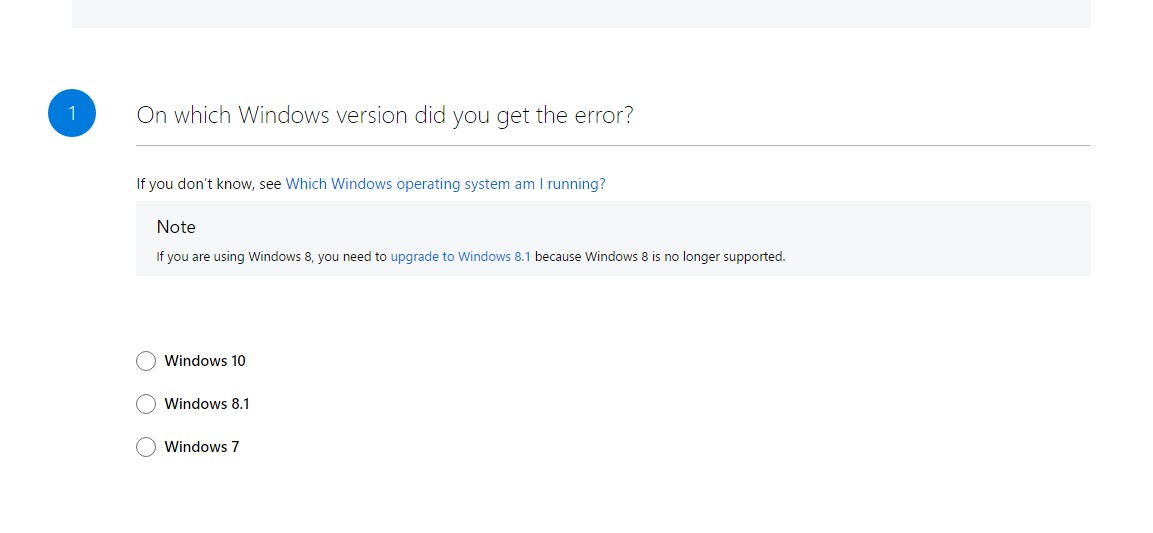Click the 'Windows 7' option label text
The height and width of the screenshot is (533, 1153).
pyautogui.click(x=201, y=447)
